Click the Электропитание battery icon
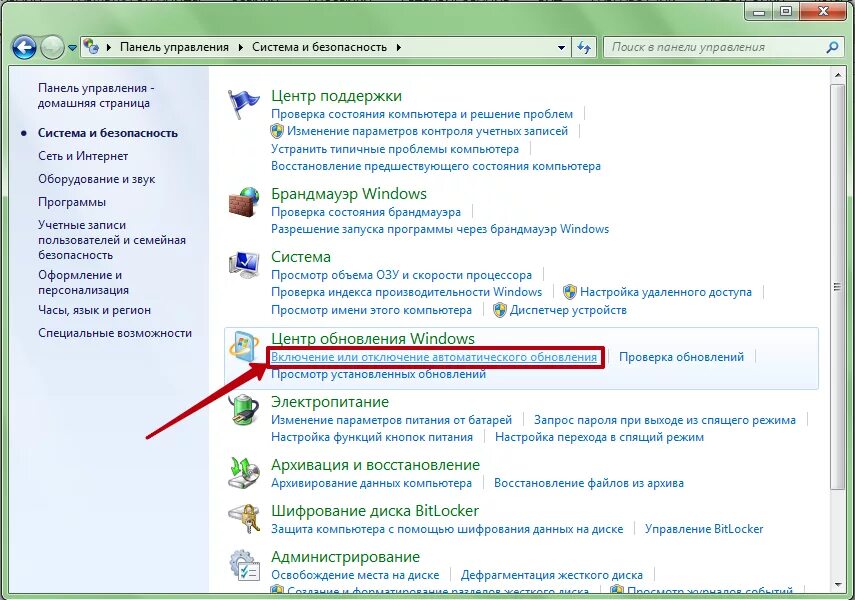 point(243,409)
